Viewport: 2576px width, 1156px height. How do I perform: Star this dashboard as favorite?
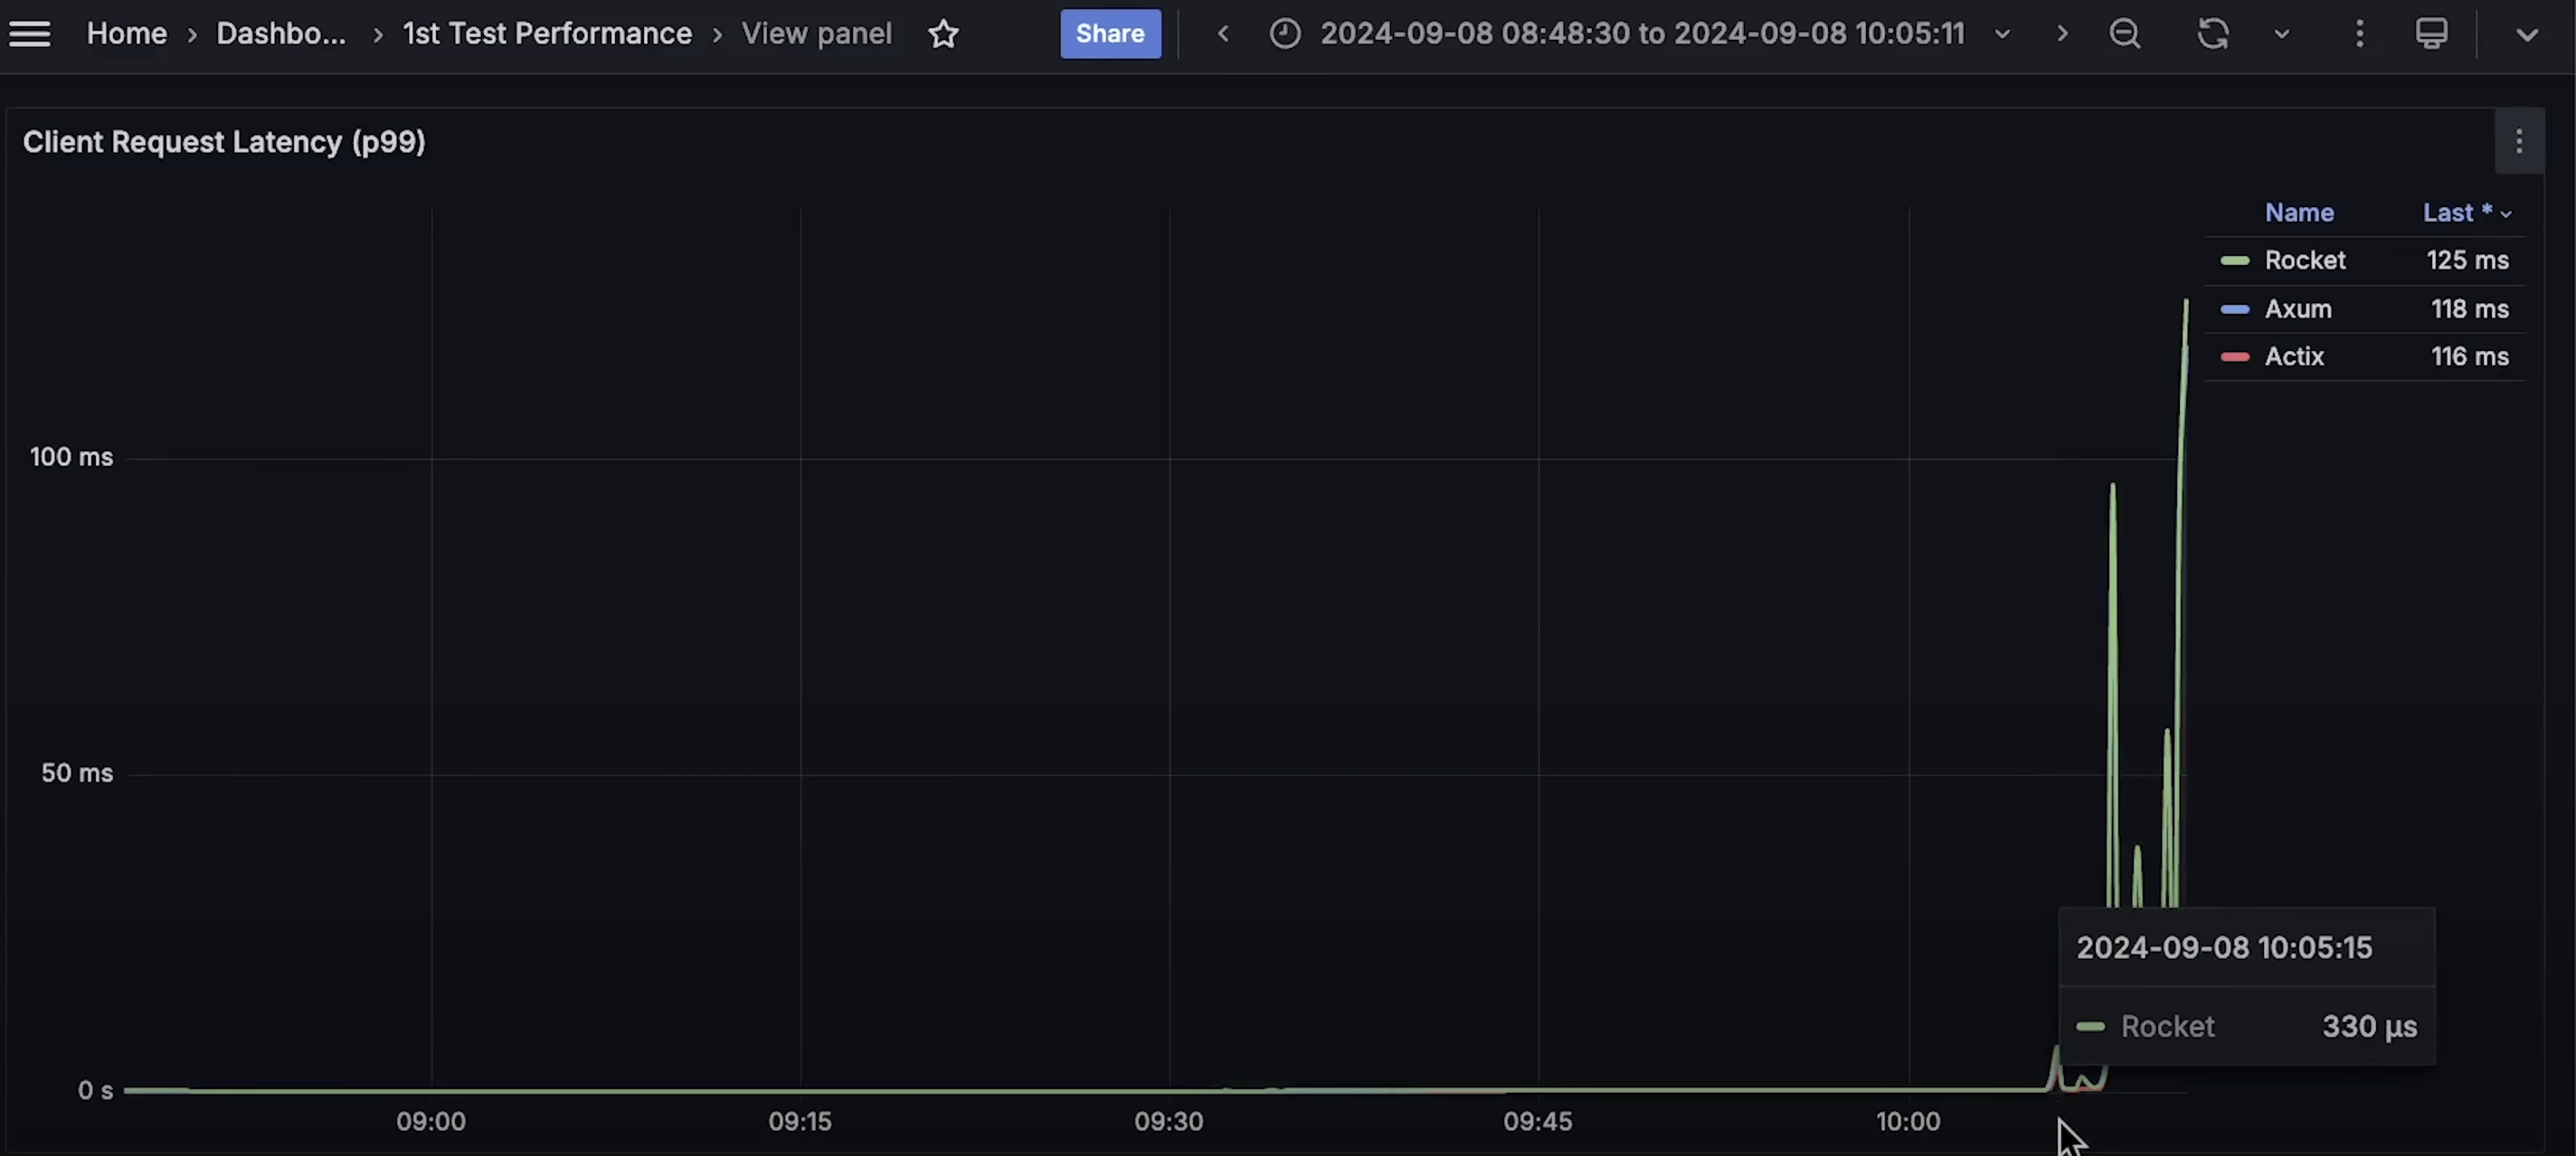pyautogui.click(x=943, y=34)
